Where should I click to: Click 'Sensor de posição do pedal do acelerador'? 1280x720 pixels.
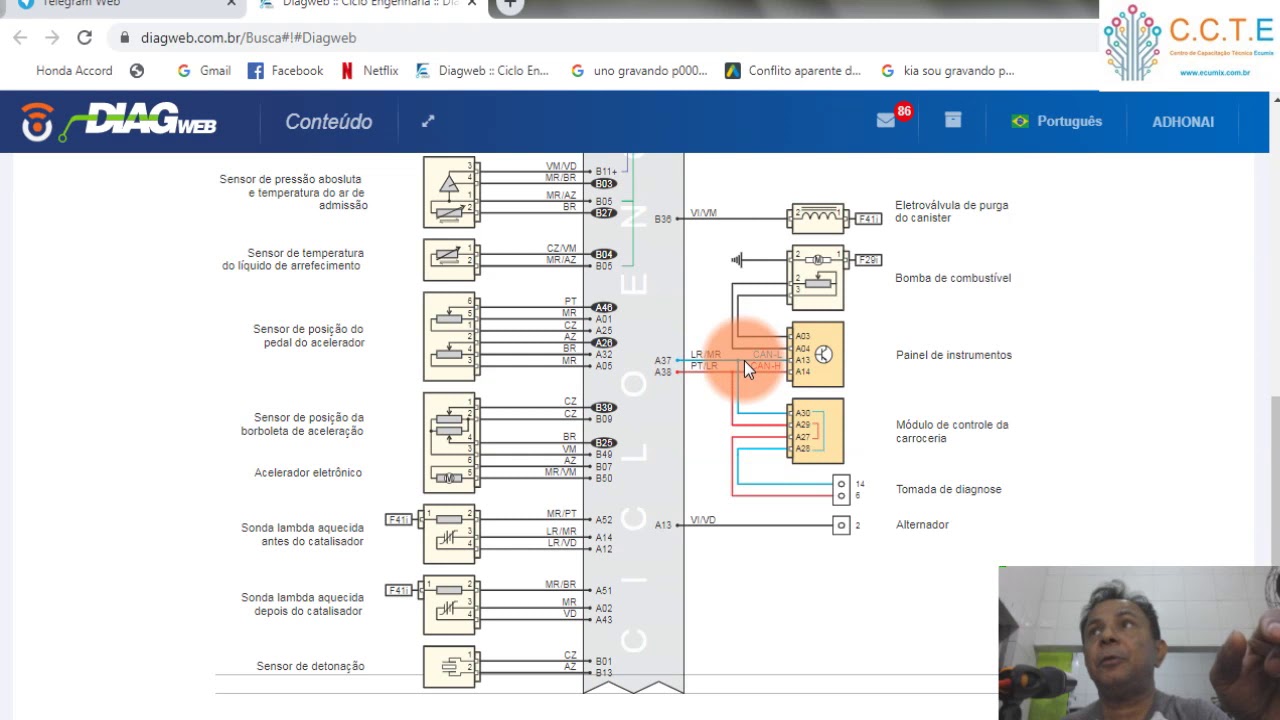309,336
